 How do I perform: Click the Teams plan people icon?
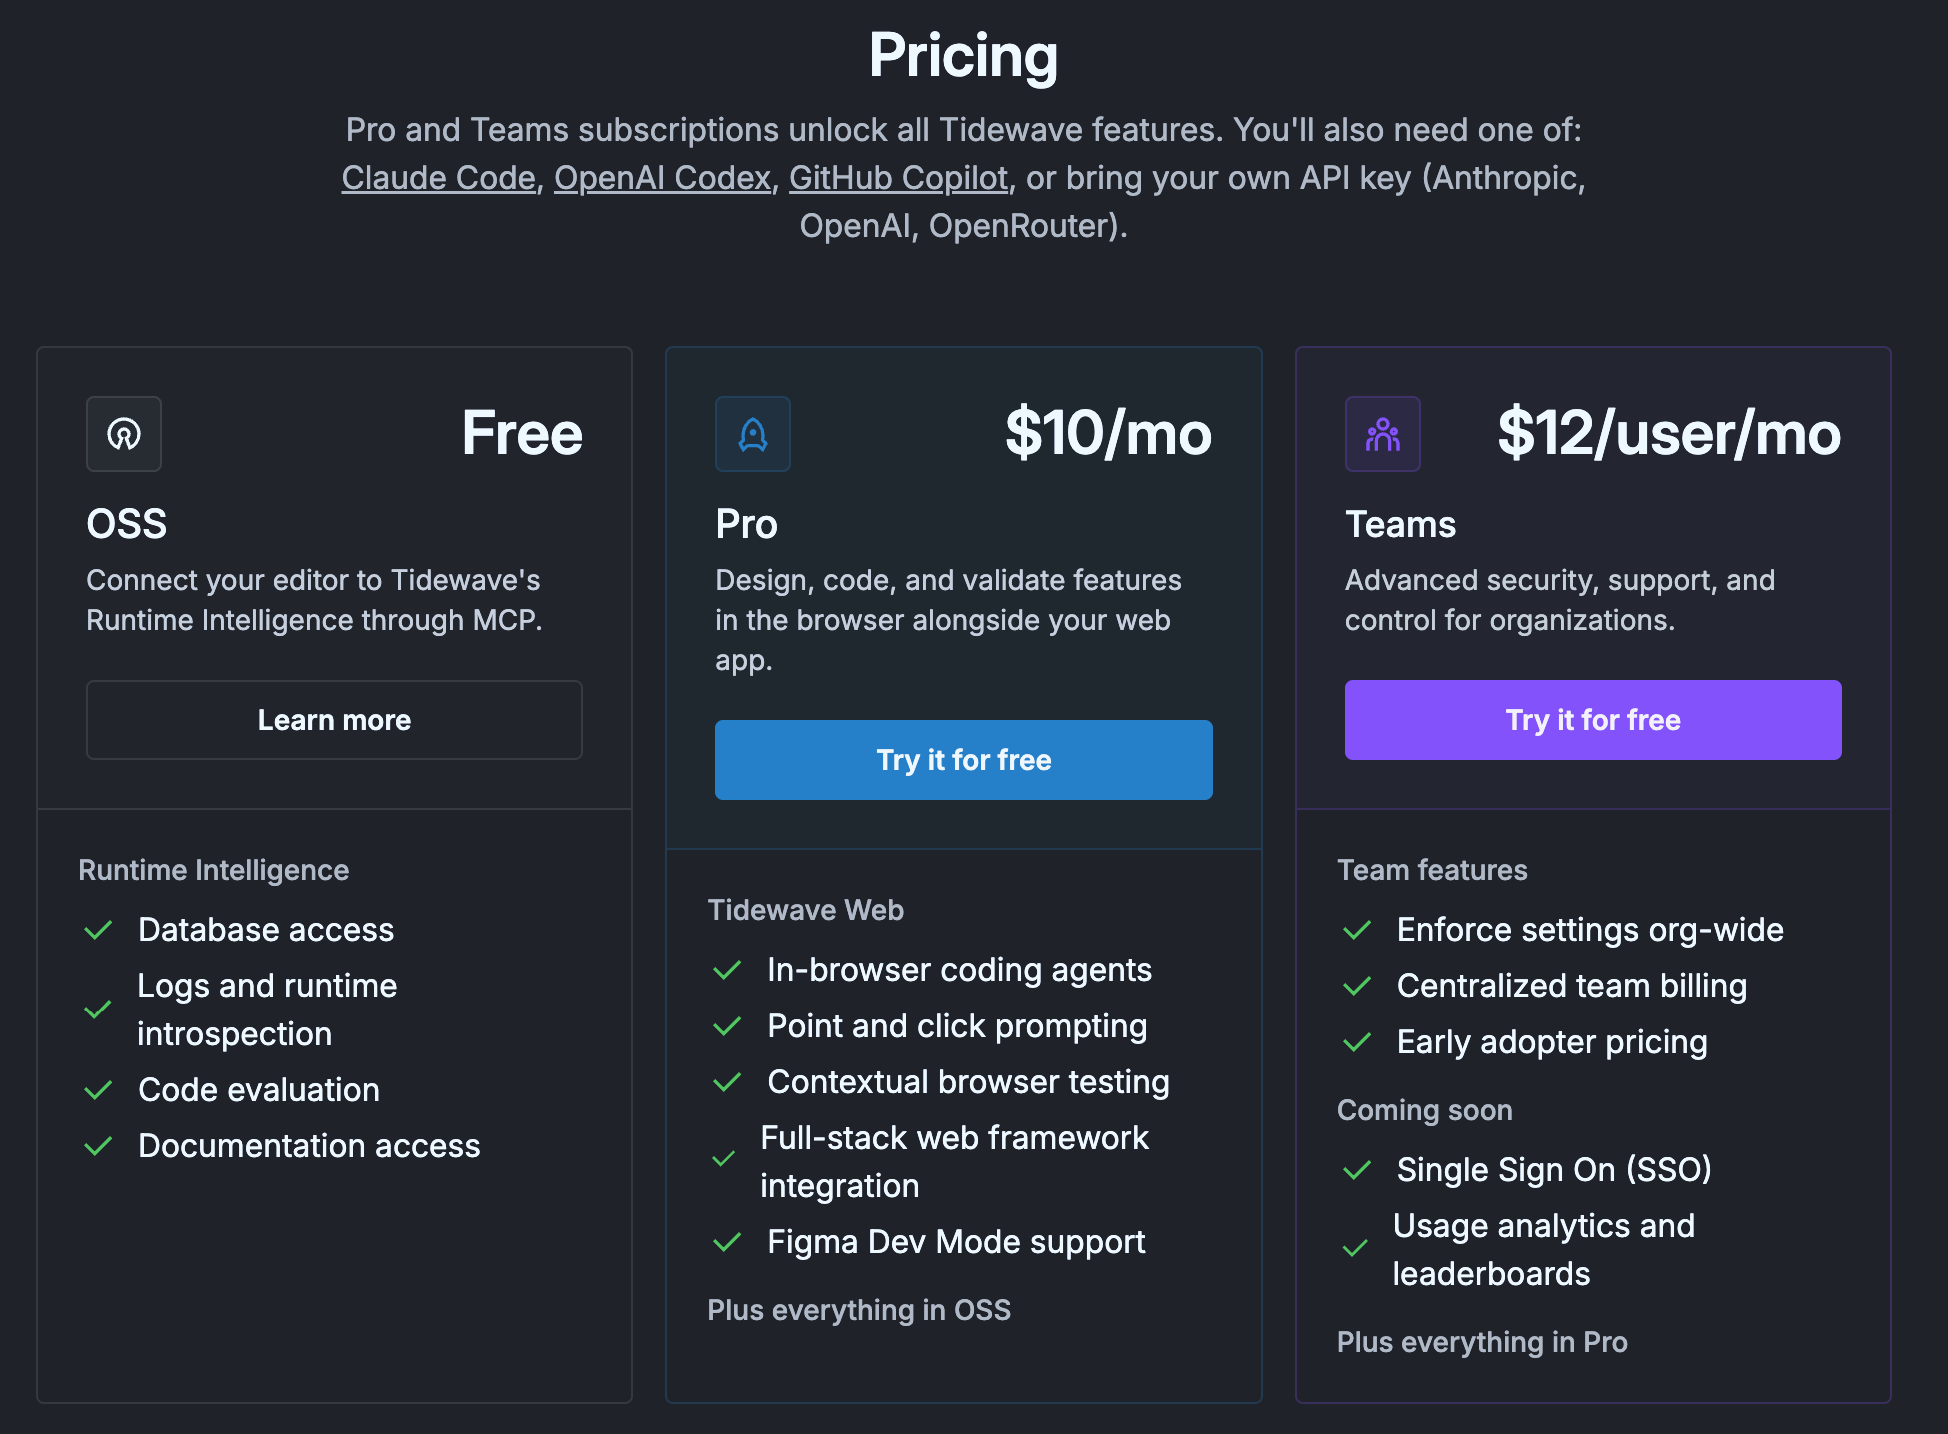[x=1382, y=434]
